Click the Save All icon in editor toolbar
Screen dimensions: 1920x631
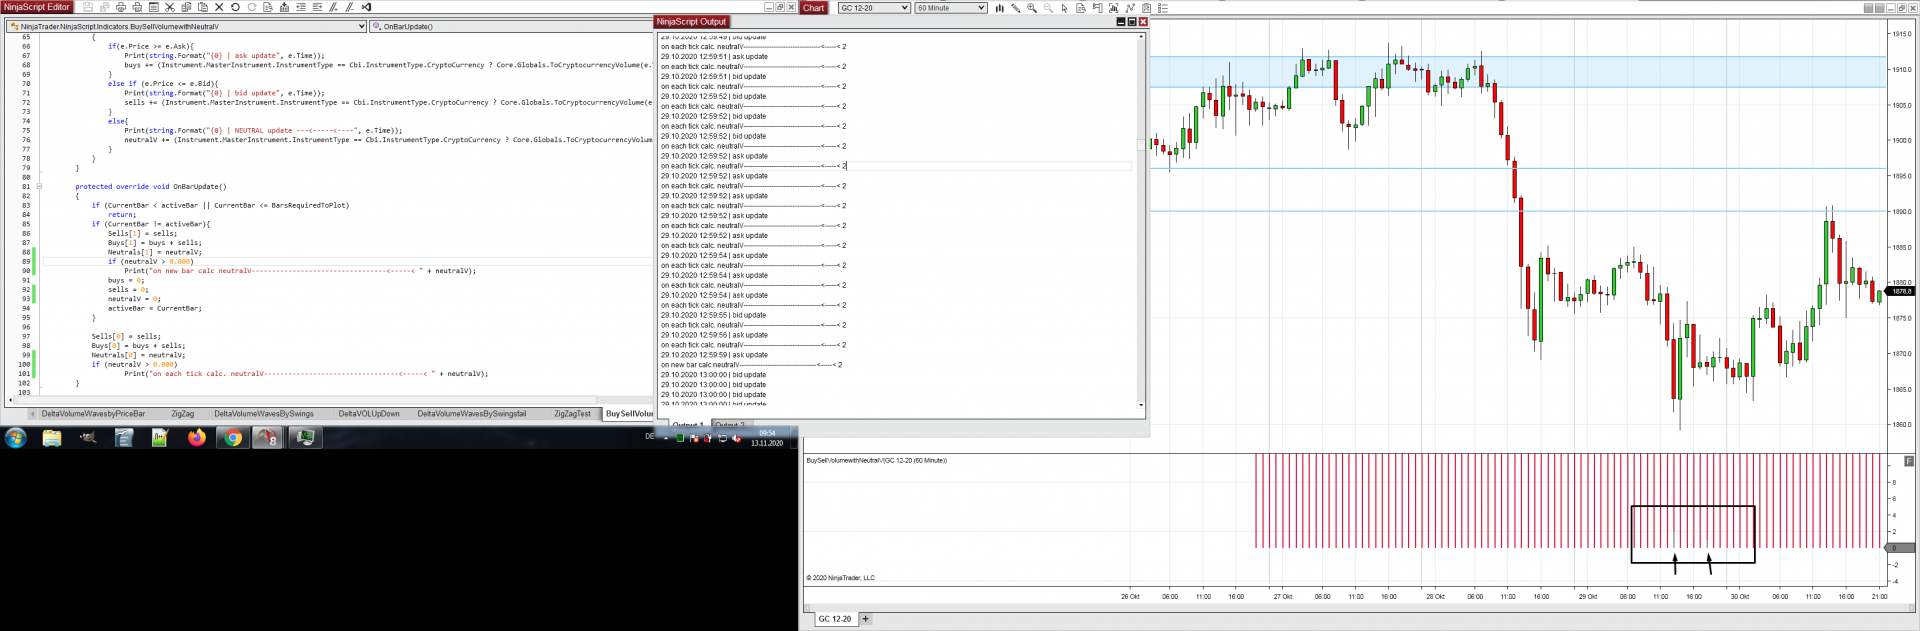104,7
